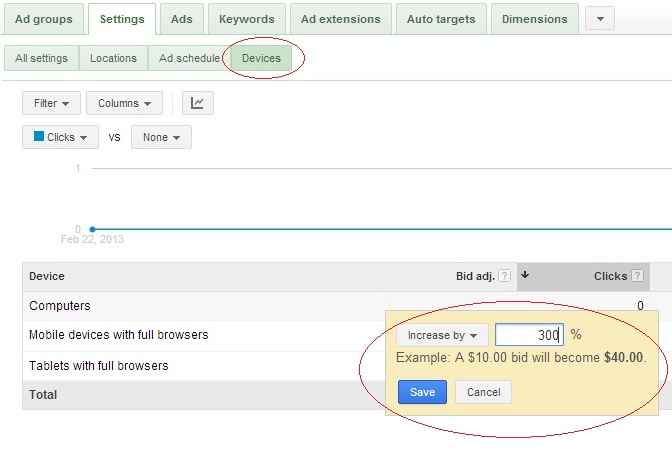Screen dimensions: 672x449
Task: Cancel the bid adjustment edit
Action: click(483, 392)
